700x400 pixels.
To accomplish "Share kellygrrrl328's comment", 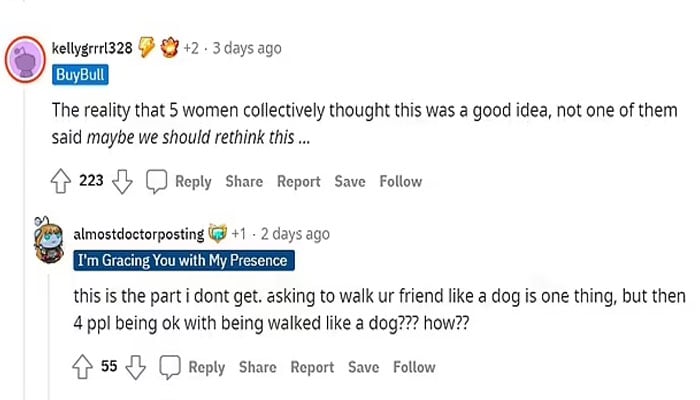I will click(244, 181).
